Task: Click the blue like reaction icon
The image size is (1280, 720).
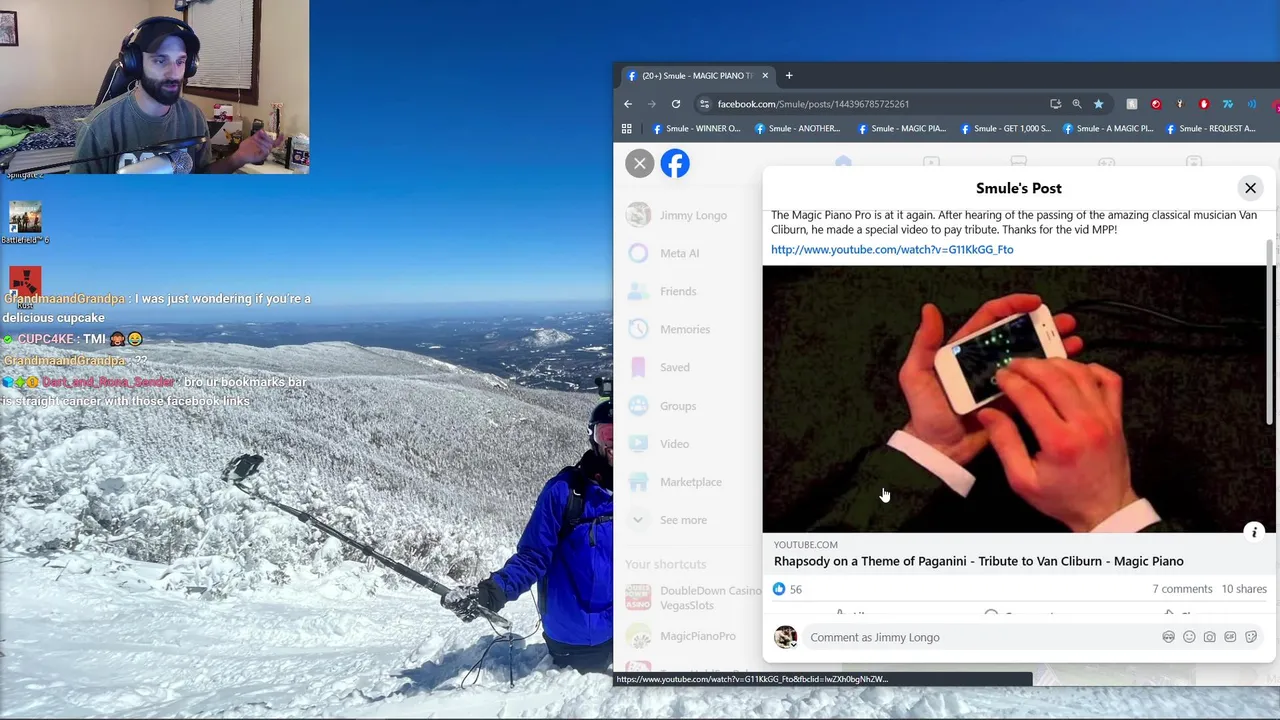Action: (x=779, y=589)
